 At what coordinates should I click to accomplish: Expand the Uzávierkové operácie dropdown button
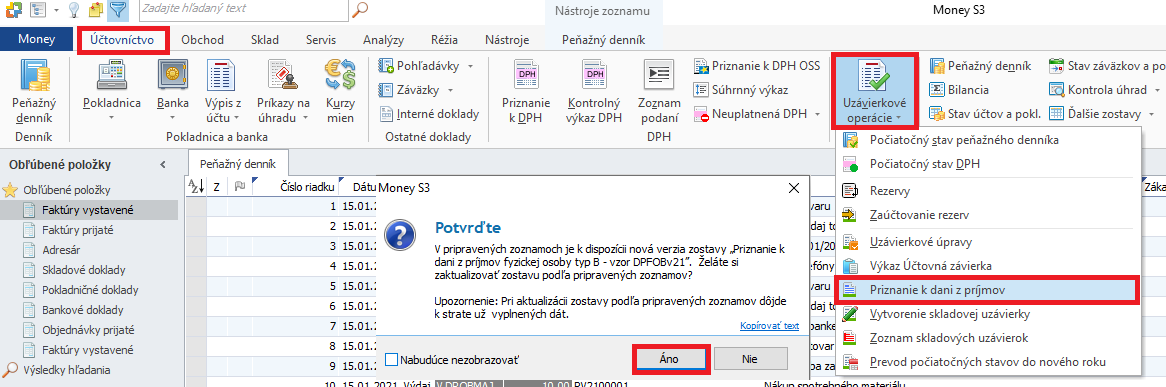(874, 91)
